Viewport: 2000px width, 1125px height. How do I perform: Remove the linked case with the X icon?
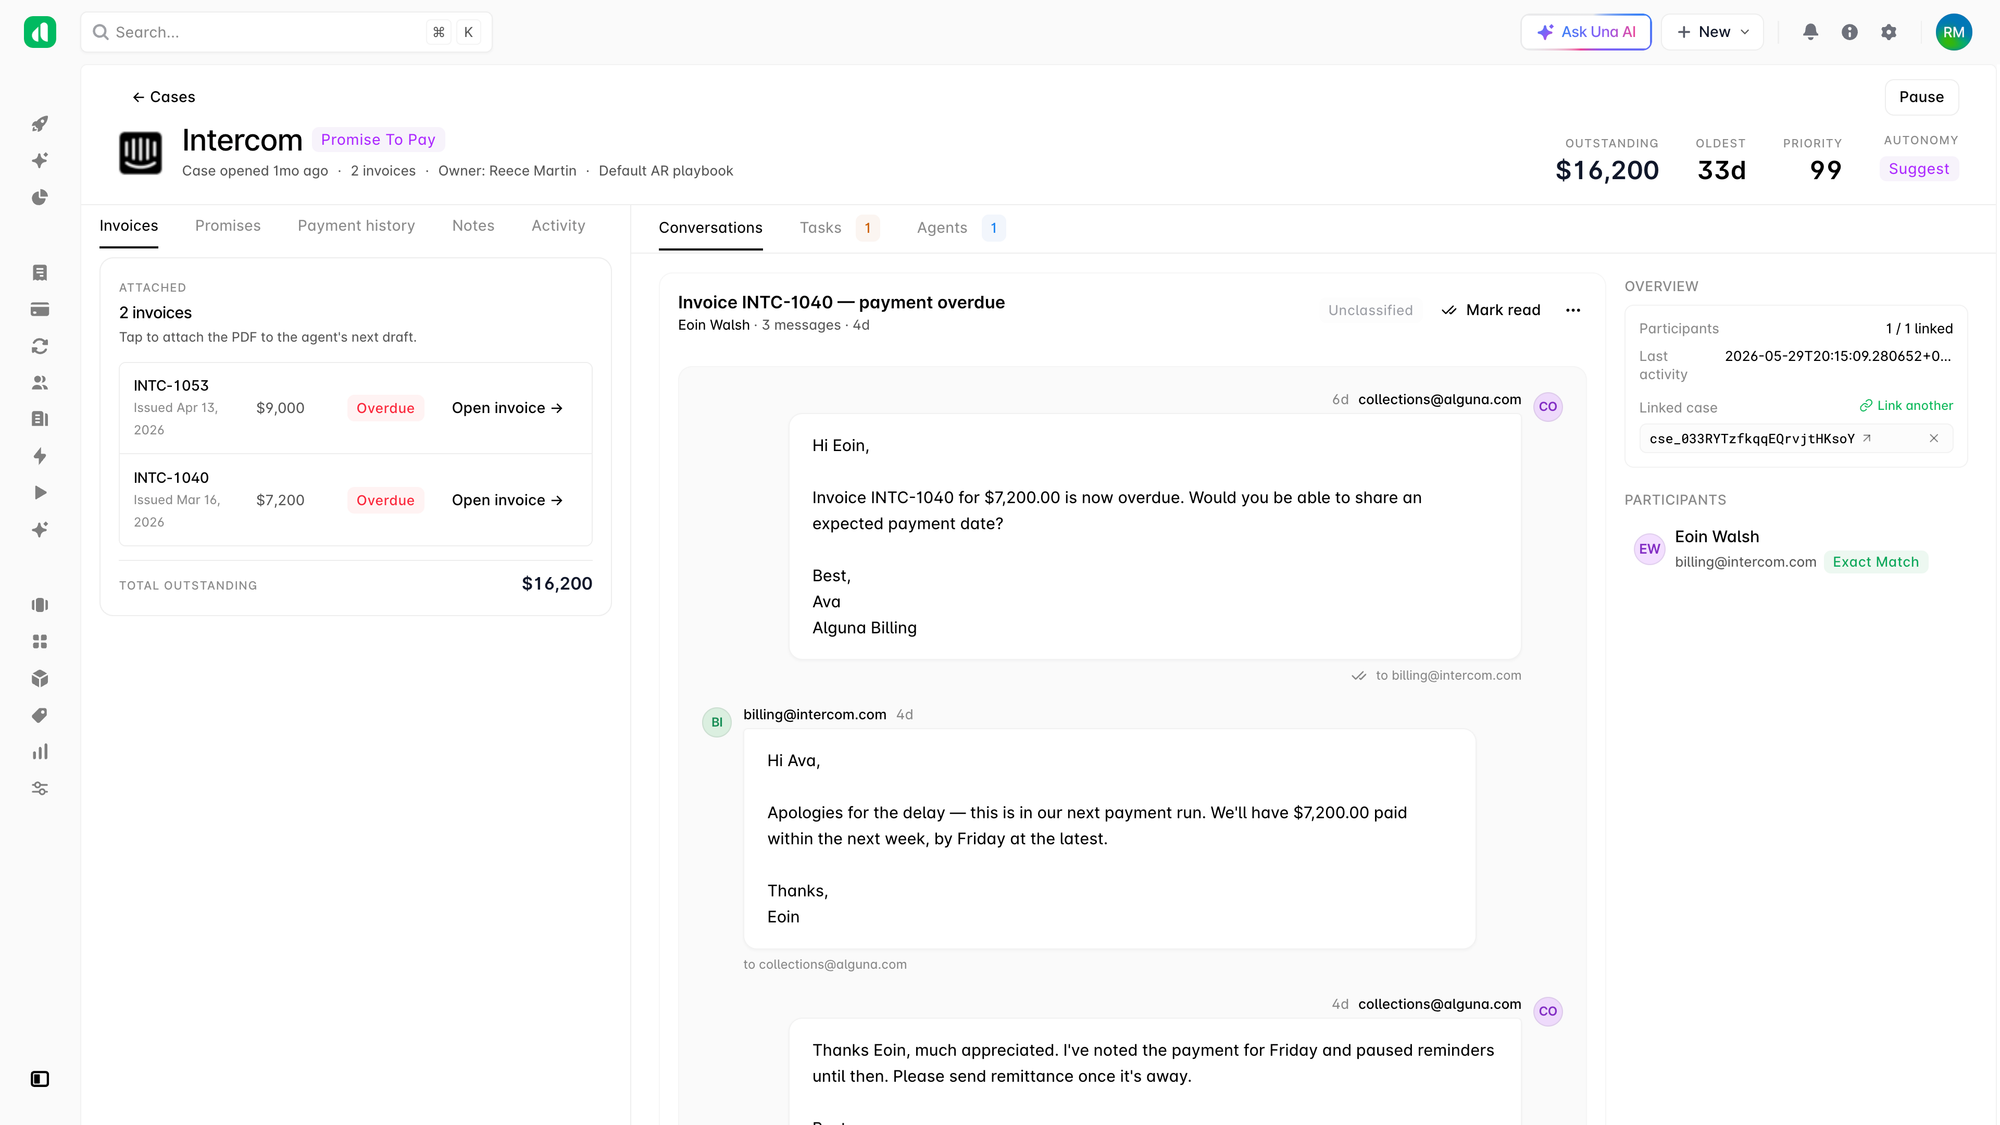point(1934,439)
